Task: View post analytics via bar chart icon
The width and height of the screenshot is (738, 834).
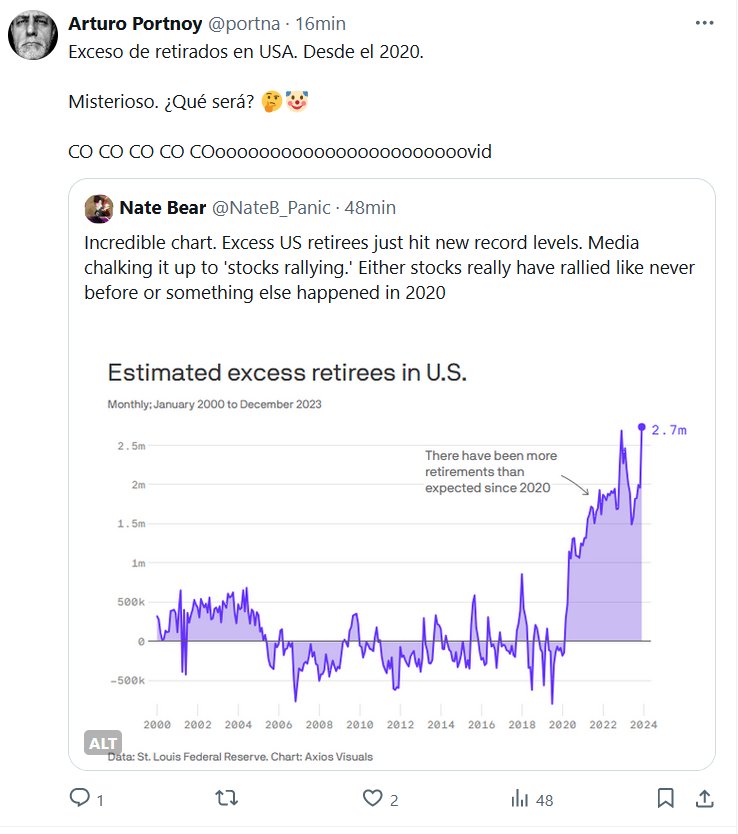Action: pyautogui.click(x=520, y=798)
